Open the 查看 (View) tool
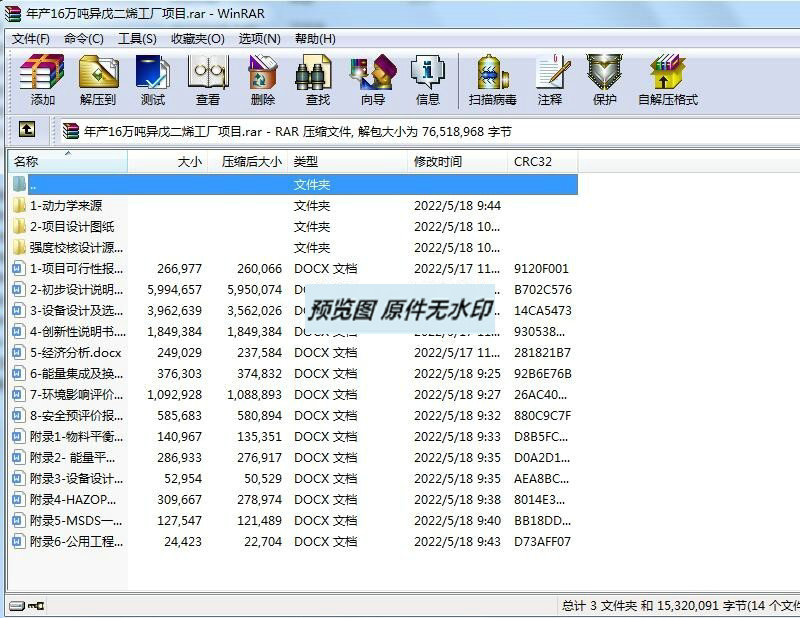This screenshot has width=800, height=618. (208, 80)
